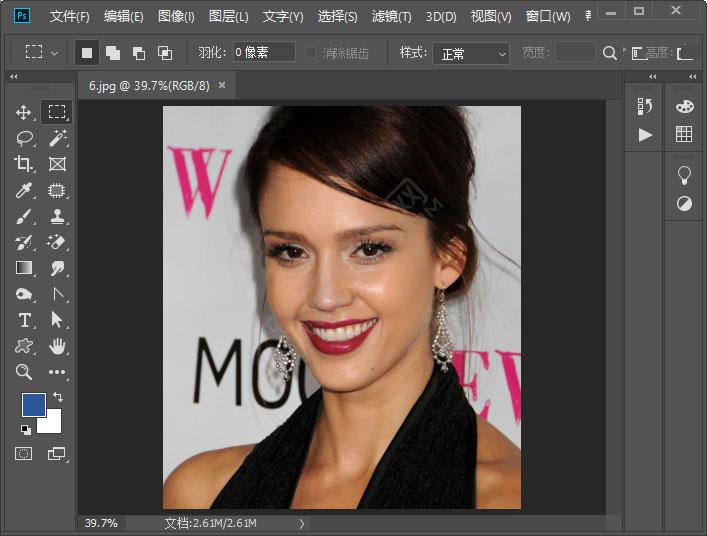The height and width of the screenshot is (536, 707).
Task: Select the Lasso tool
Action: [x=25, y=138]
